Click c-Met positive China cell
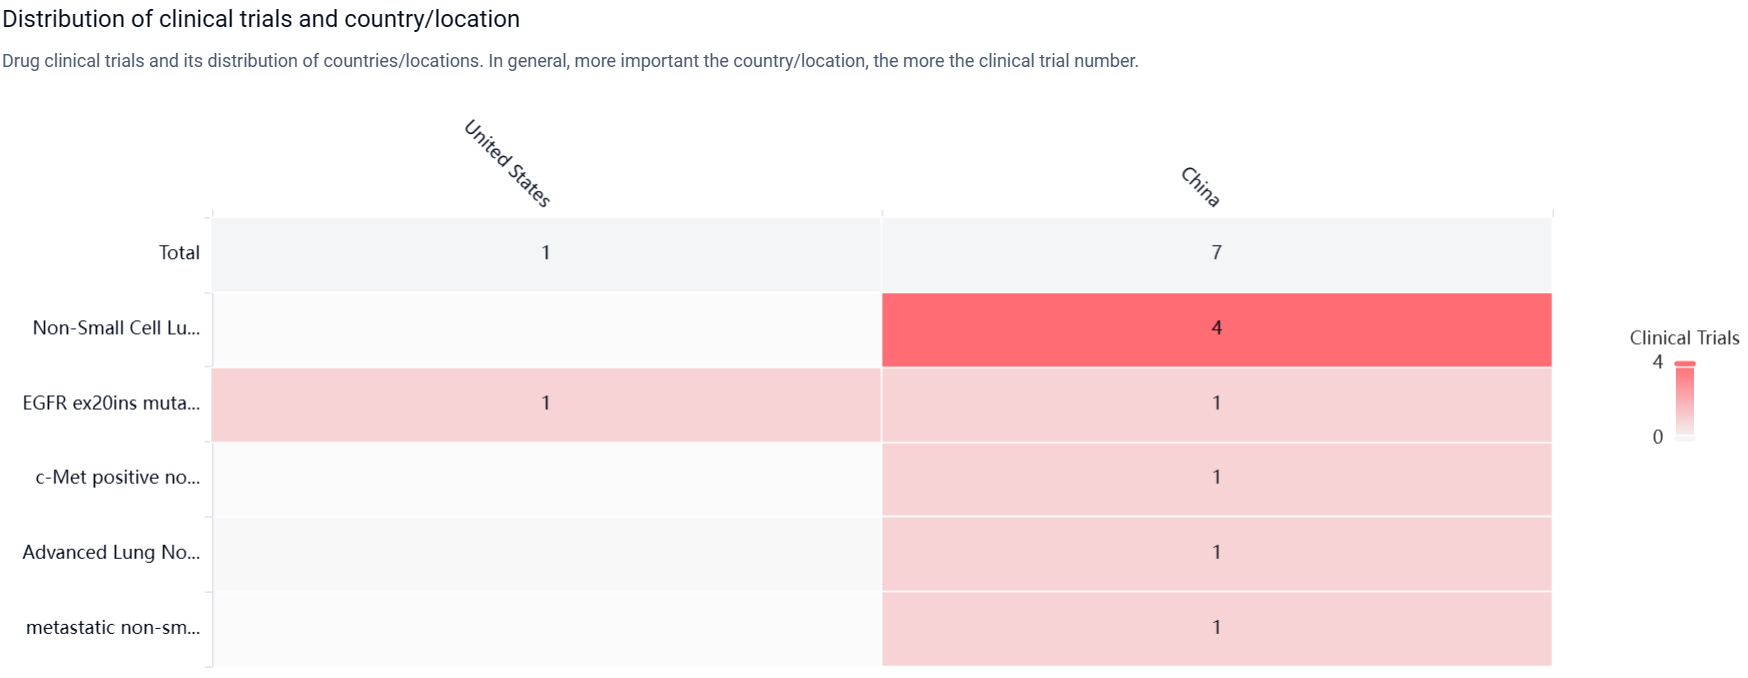Screen dimensions: 1748x678 pos(1216,478)
